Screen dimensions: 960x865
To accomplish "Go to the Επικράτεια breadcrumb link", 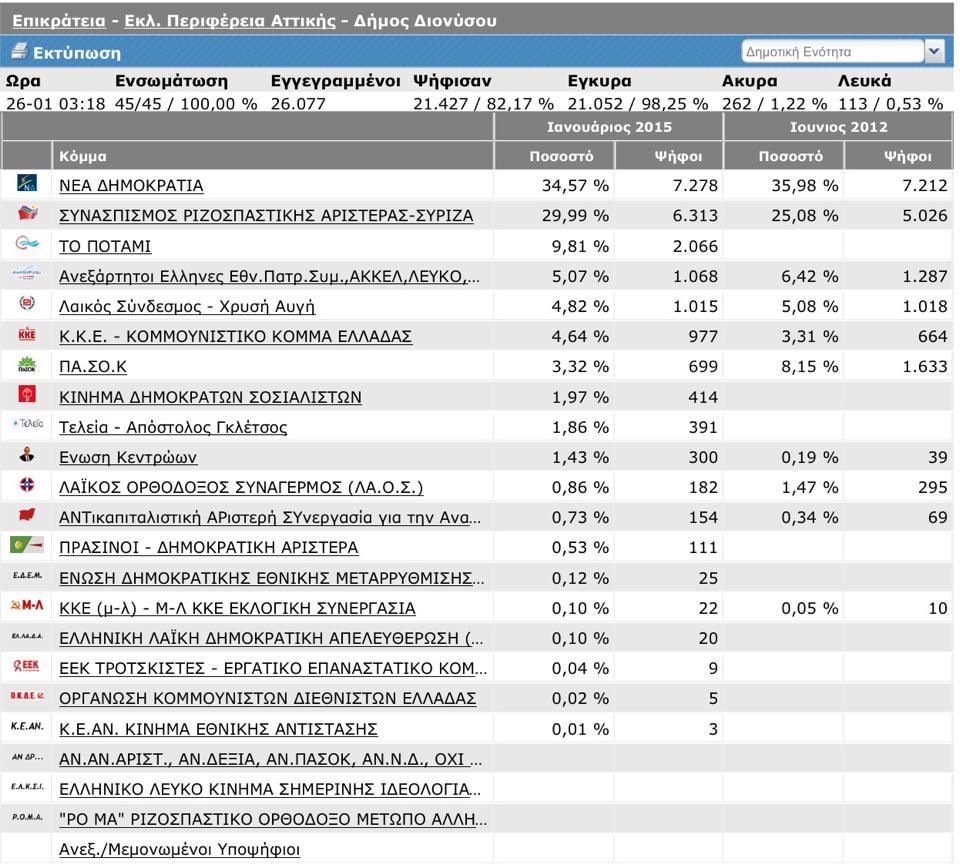I will pyautogui.click(x=59, y=20).
